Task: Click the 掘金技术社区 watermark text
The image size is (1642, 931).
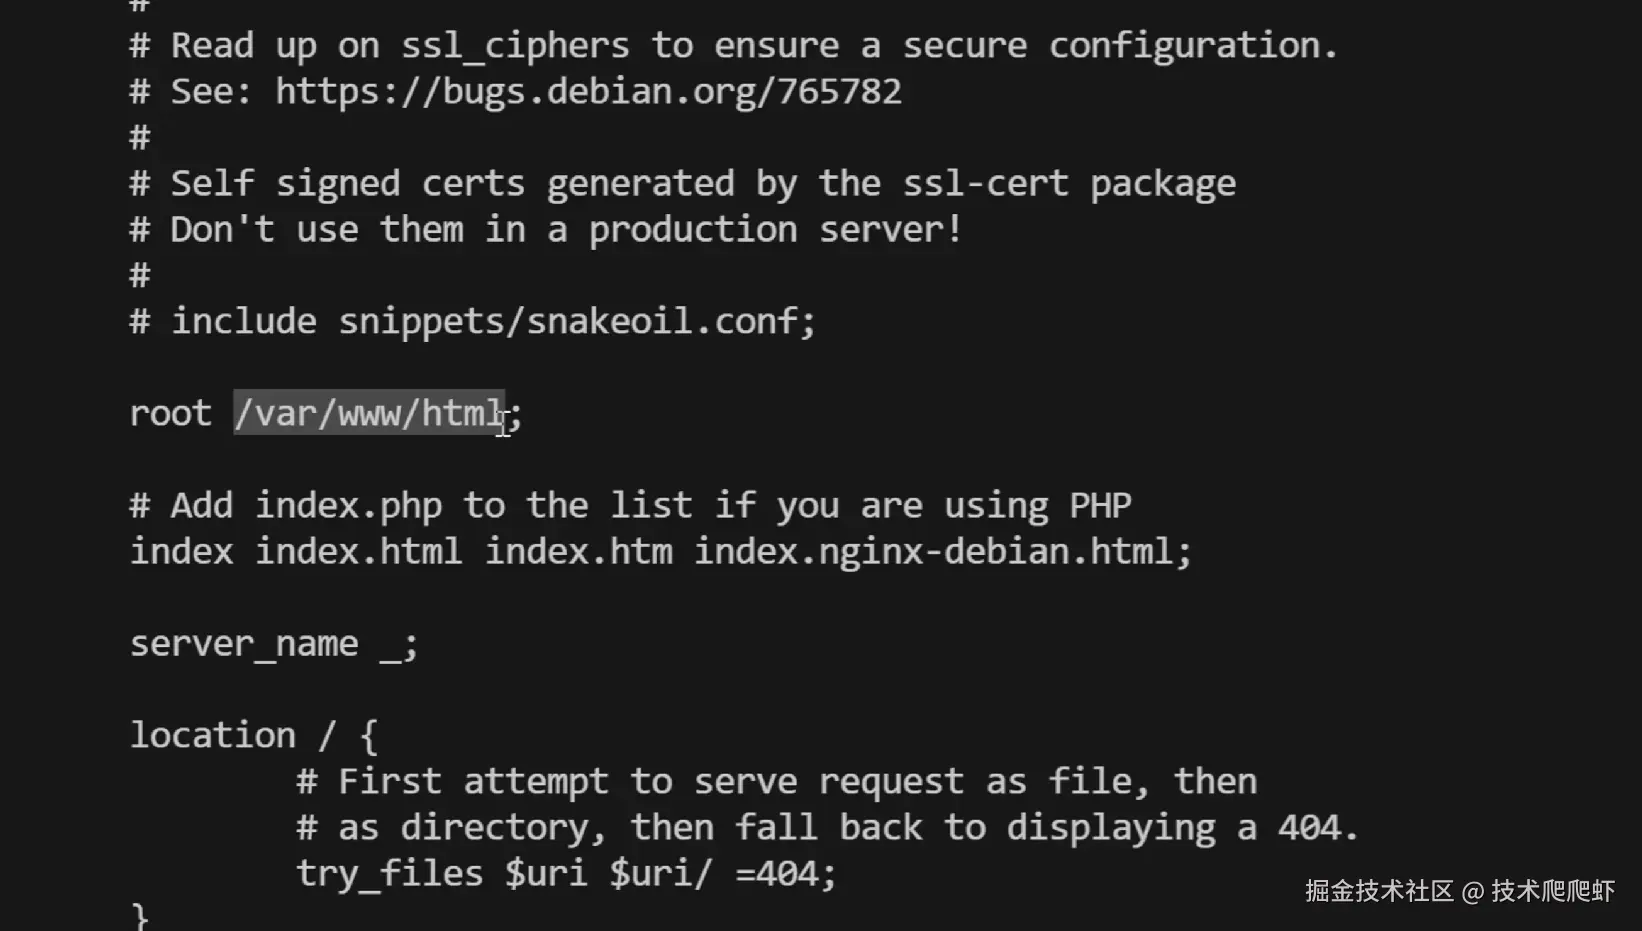Action: pos(1378,891)
